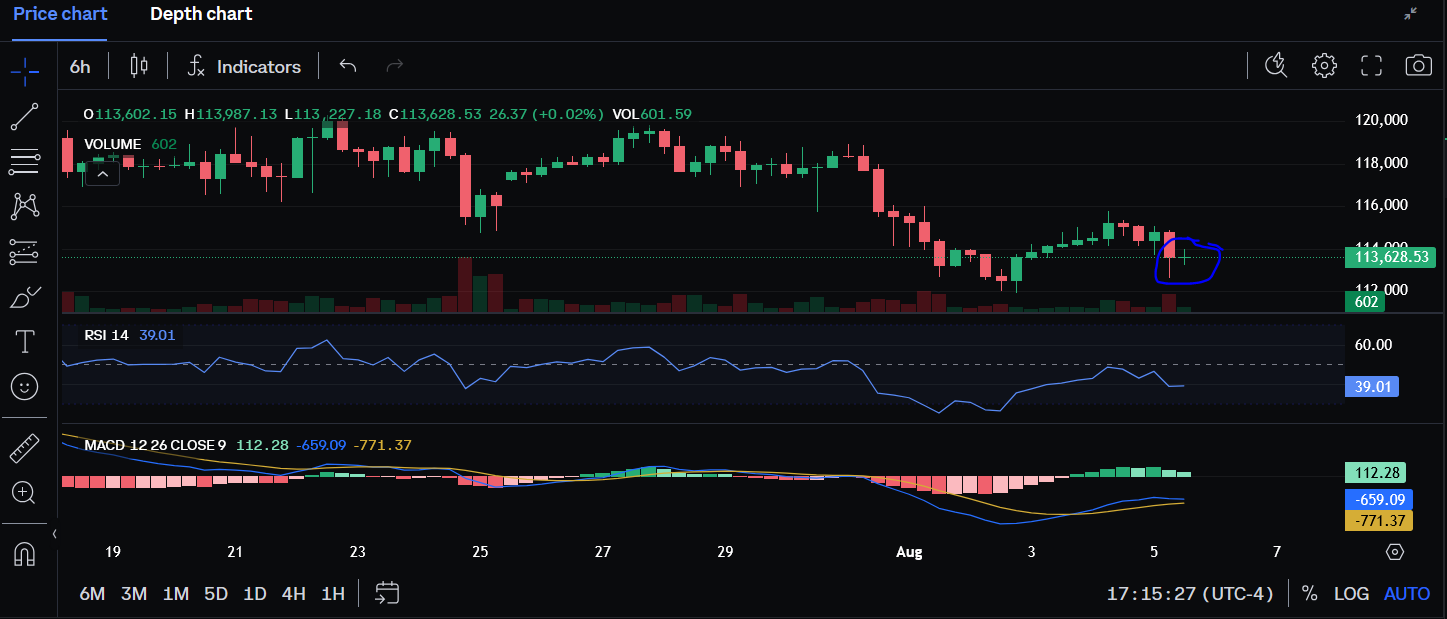Select the ruler measure tool
Screen dimensions: 1447x619
point(25,449)
